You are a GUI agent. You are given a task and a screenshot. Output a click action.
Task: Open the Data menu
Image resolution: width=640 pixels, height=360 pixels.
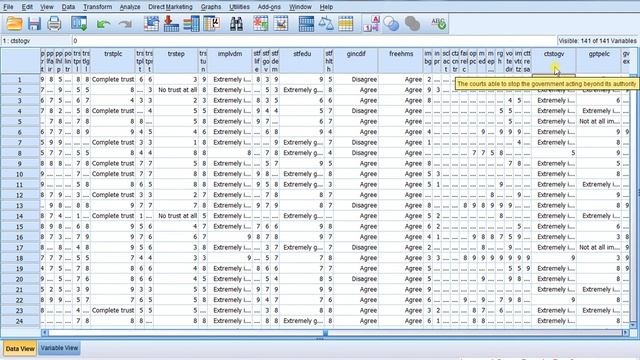point(68,7)
